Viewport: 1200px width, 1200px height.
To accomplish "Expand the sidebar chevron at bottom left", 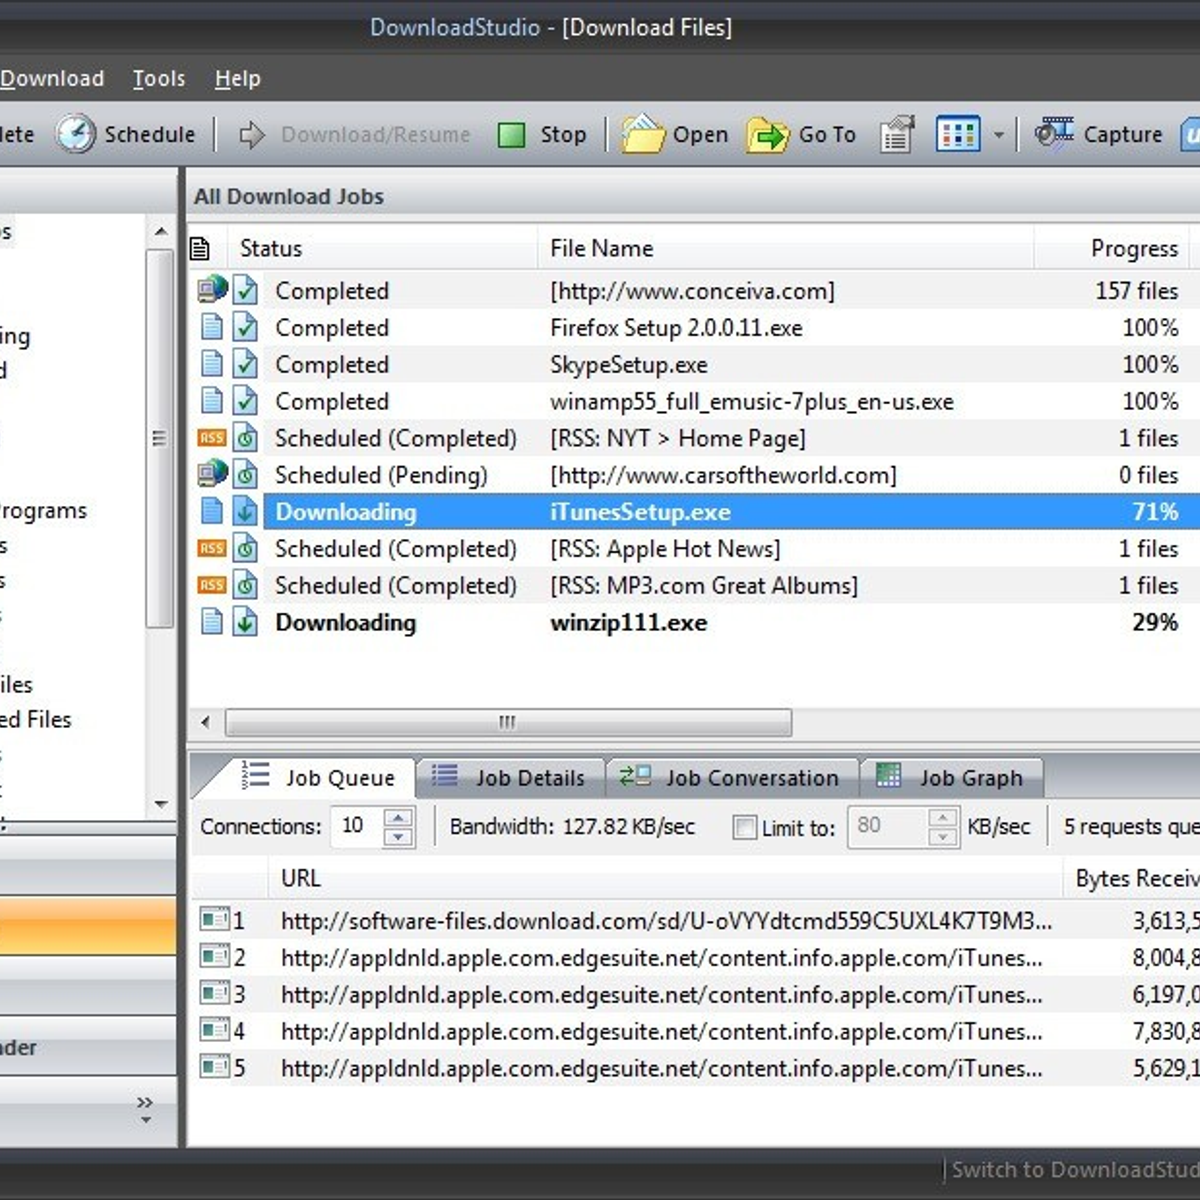I will pos(145,1102).
